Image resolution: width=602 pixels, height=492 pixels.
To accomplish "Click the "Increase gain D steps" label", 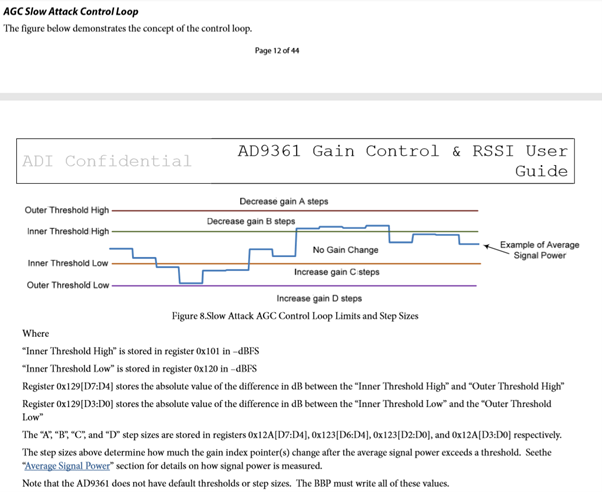I will pyautogui.click(x=320, y=298).
